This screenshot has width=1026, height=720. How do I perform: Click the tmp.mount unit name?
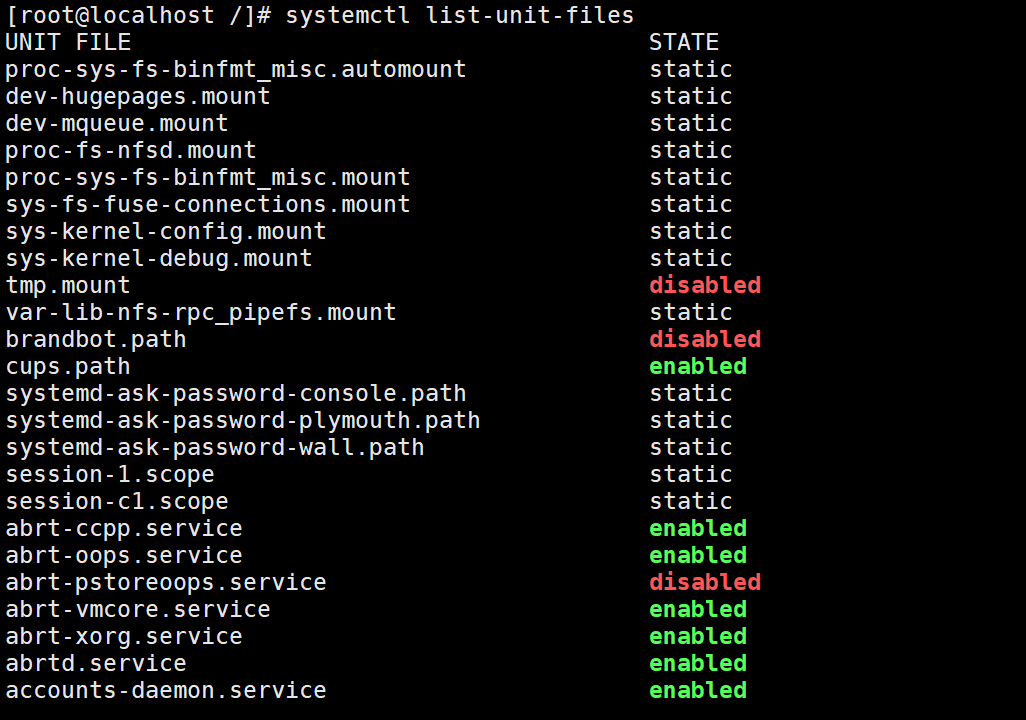[x=68, y=285]
